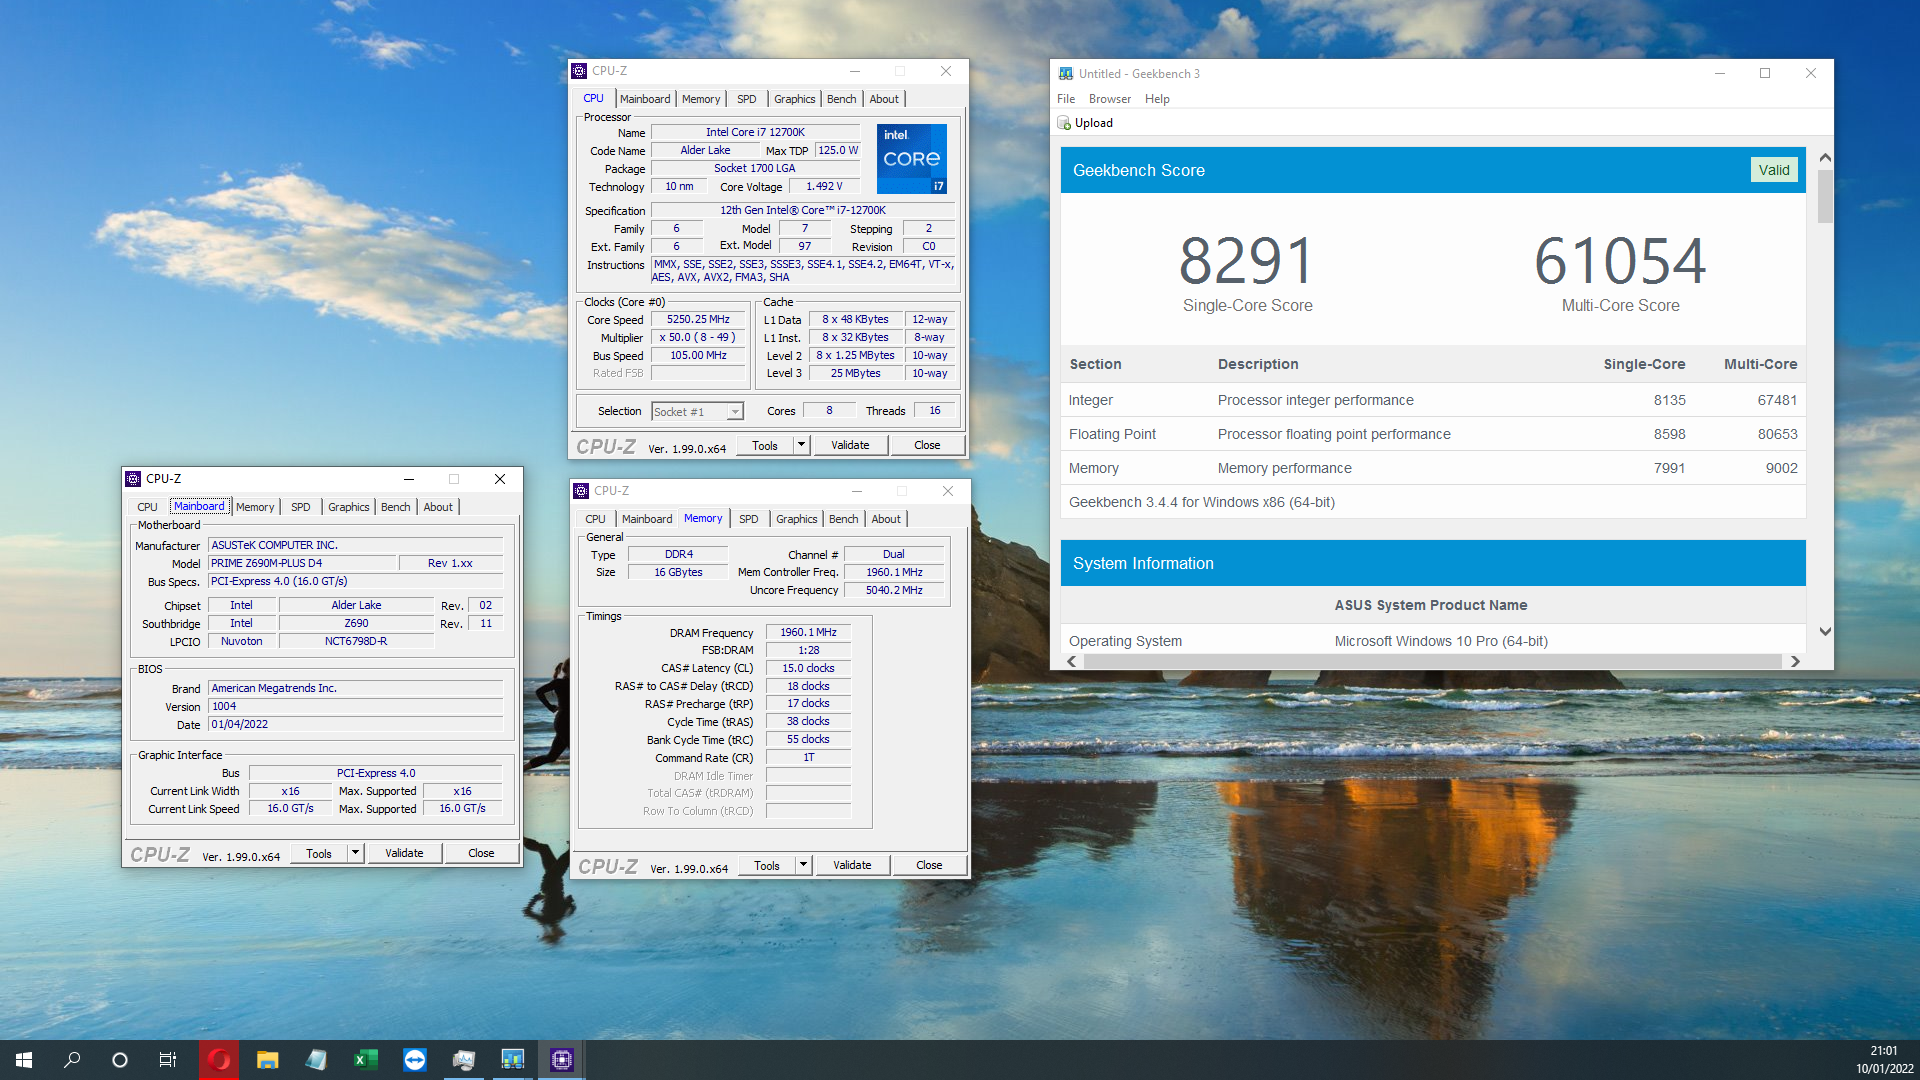Viewport: 1920px width, 1080px height.
Task: Switch to Geekbench taskbar icon
Action: (x=512, y=1060)
